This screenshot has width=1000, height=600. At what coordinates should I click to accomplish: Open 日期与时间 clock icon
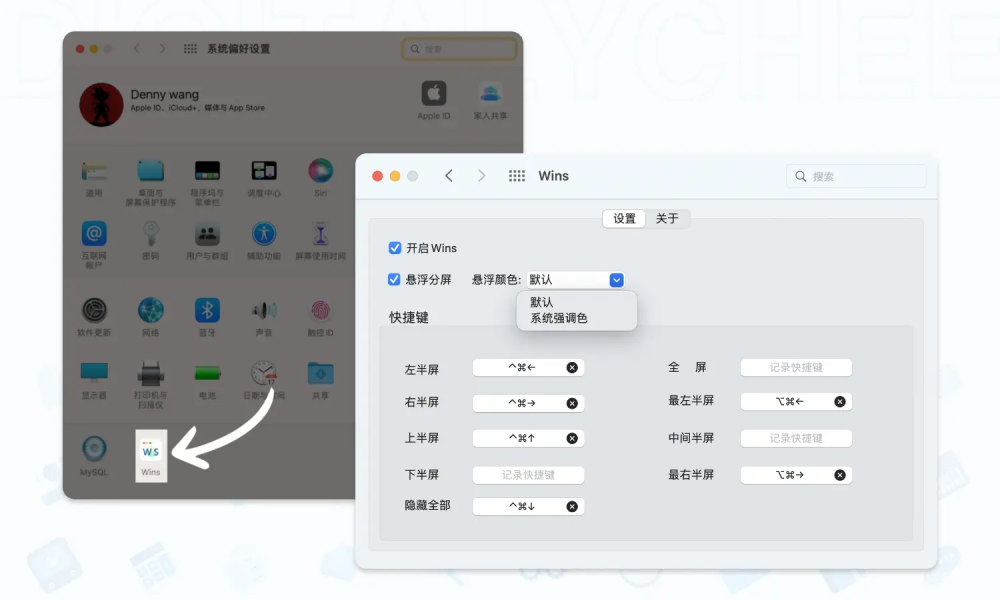point(264,373)
